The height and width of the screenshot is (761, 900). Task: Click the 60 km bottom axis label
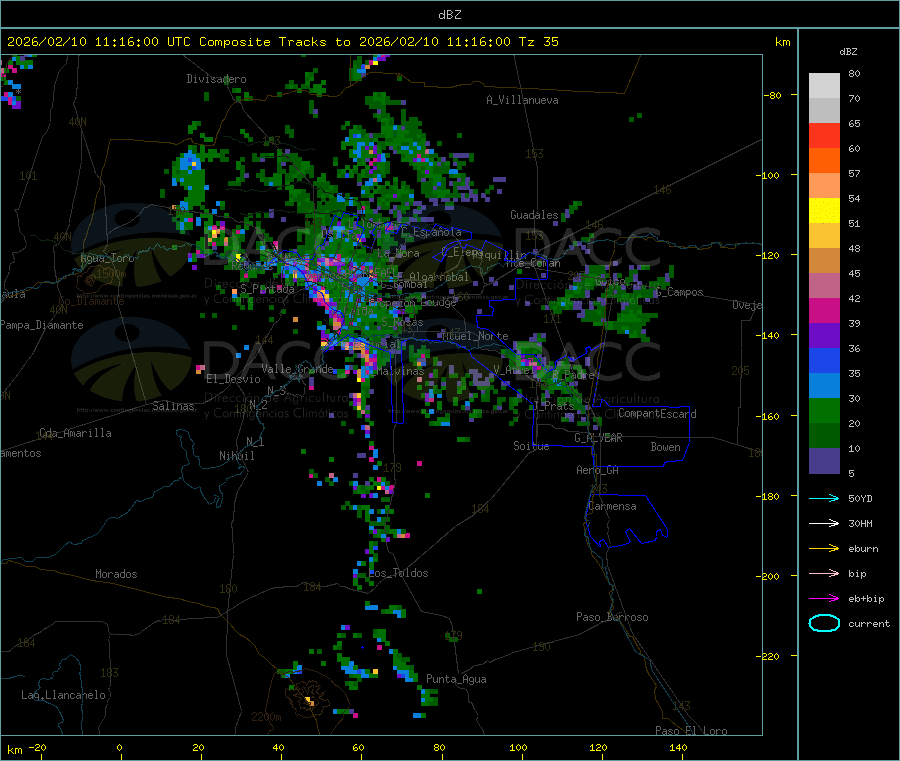click(x=358, y=747)
